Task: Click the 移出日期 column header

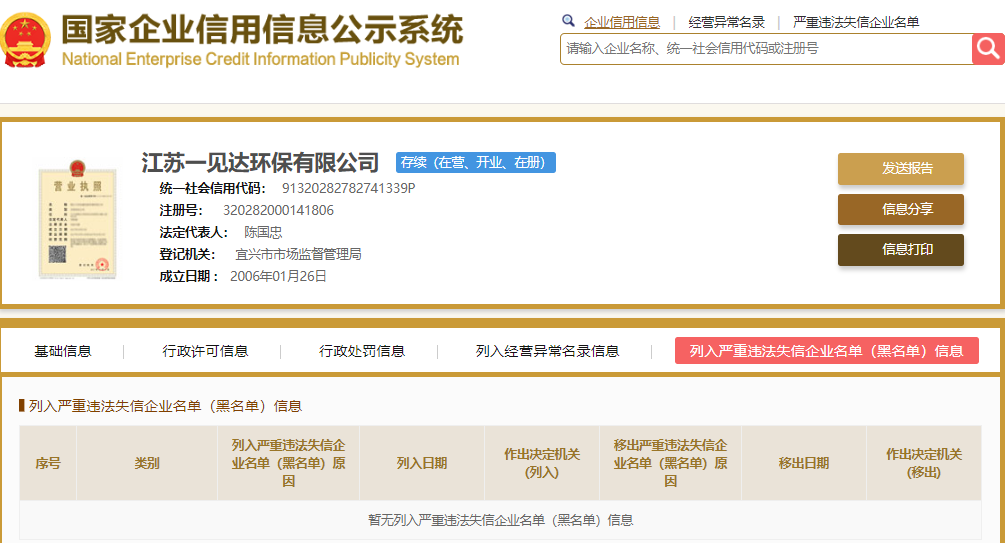Action: pyautogui.click(x=804, y=463)
